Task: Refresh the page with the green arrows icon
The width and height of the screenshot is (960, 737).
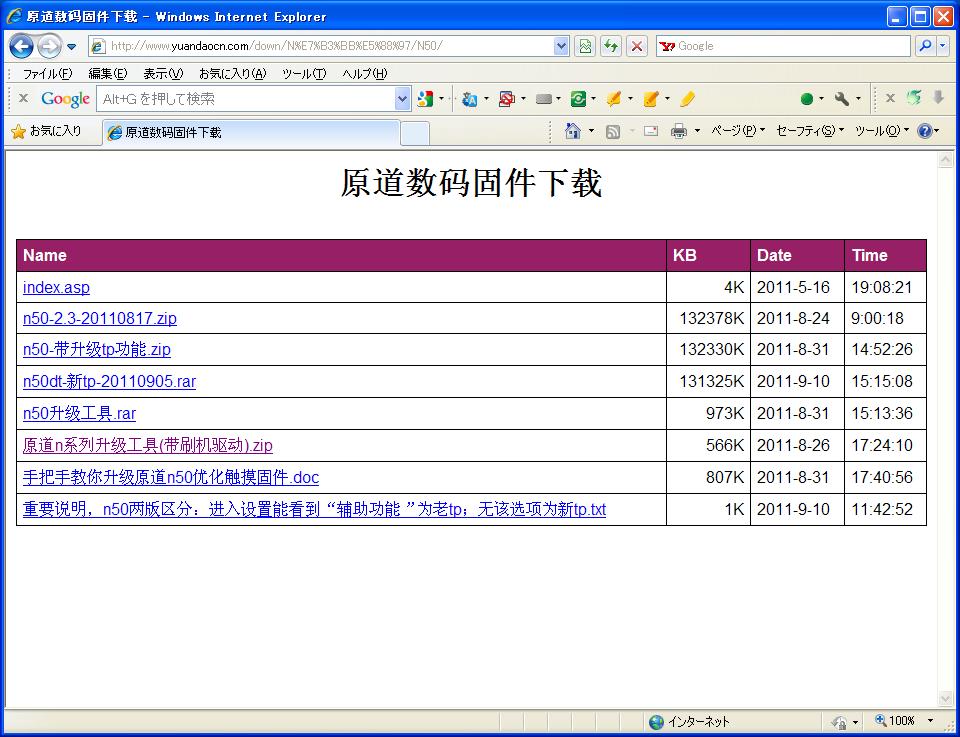Action: point(611,46)
